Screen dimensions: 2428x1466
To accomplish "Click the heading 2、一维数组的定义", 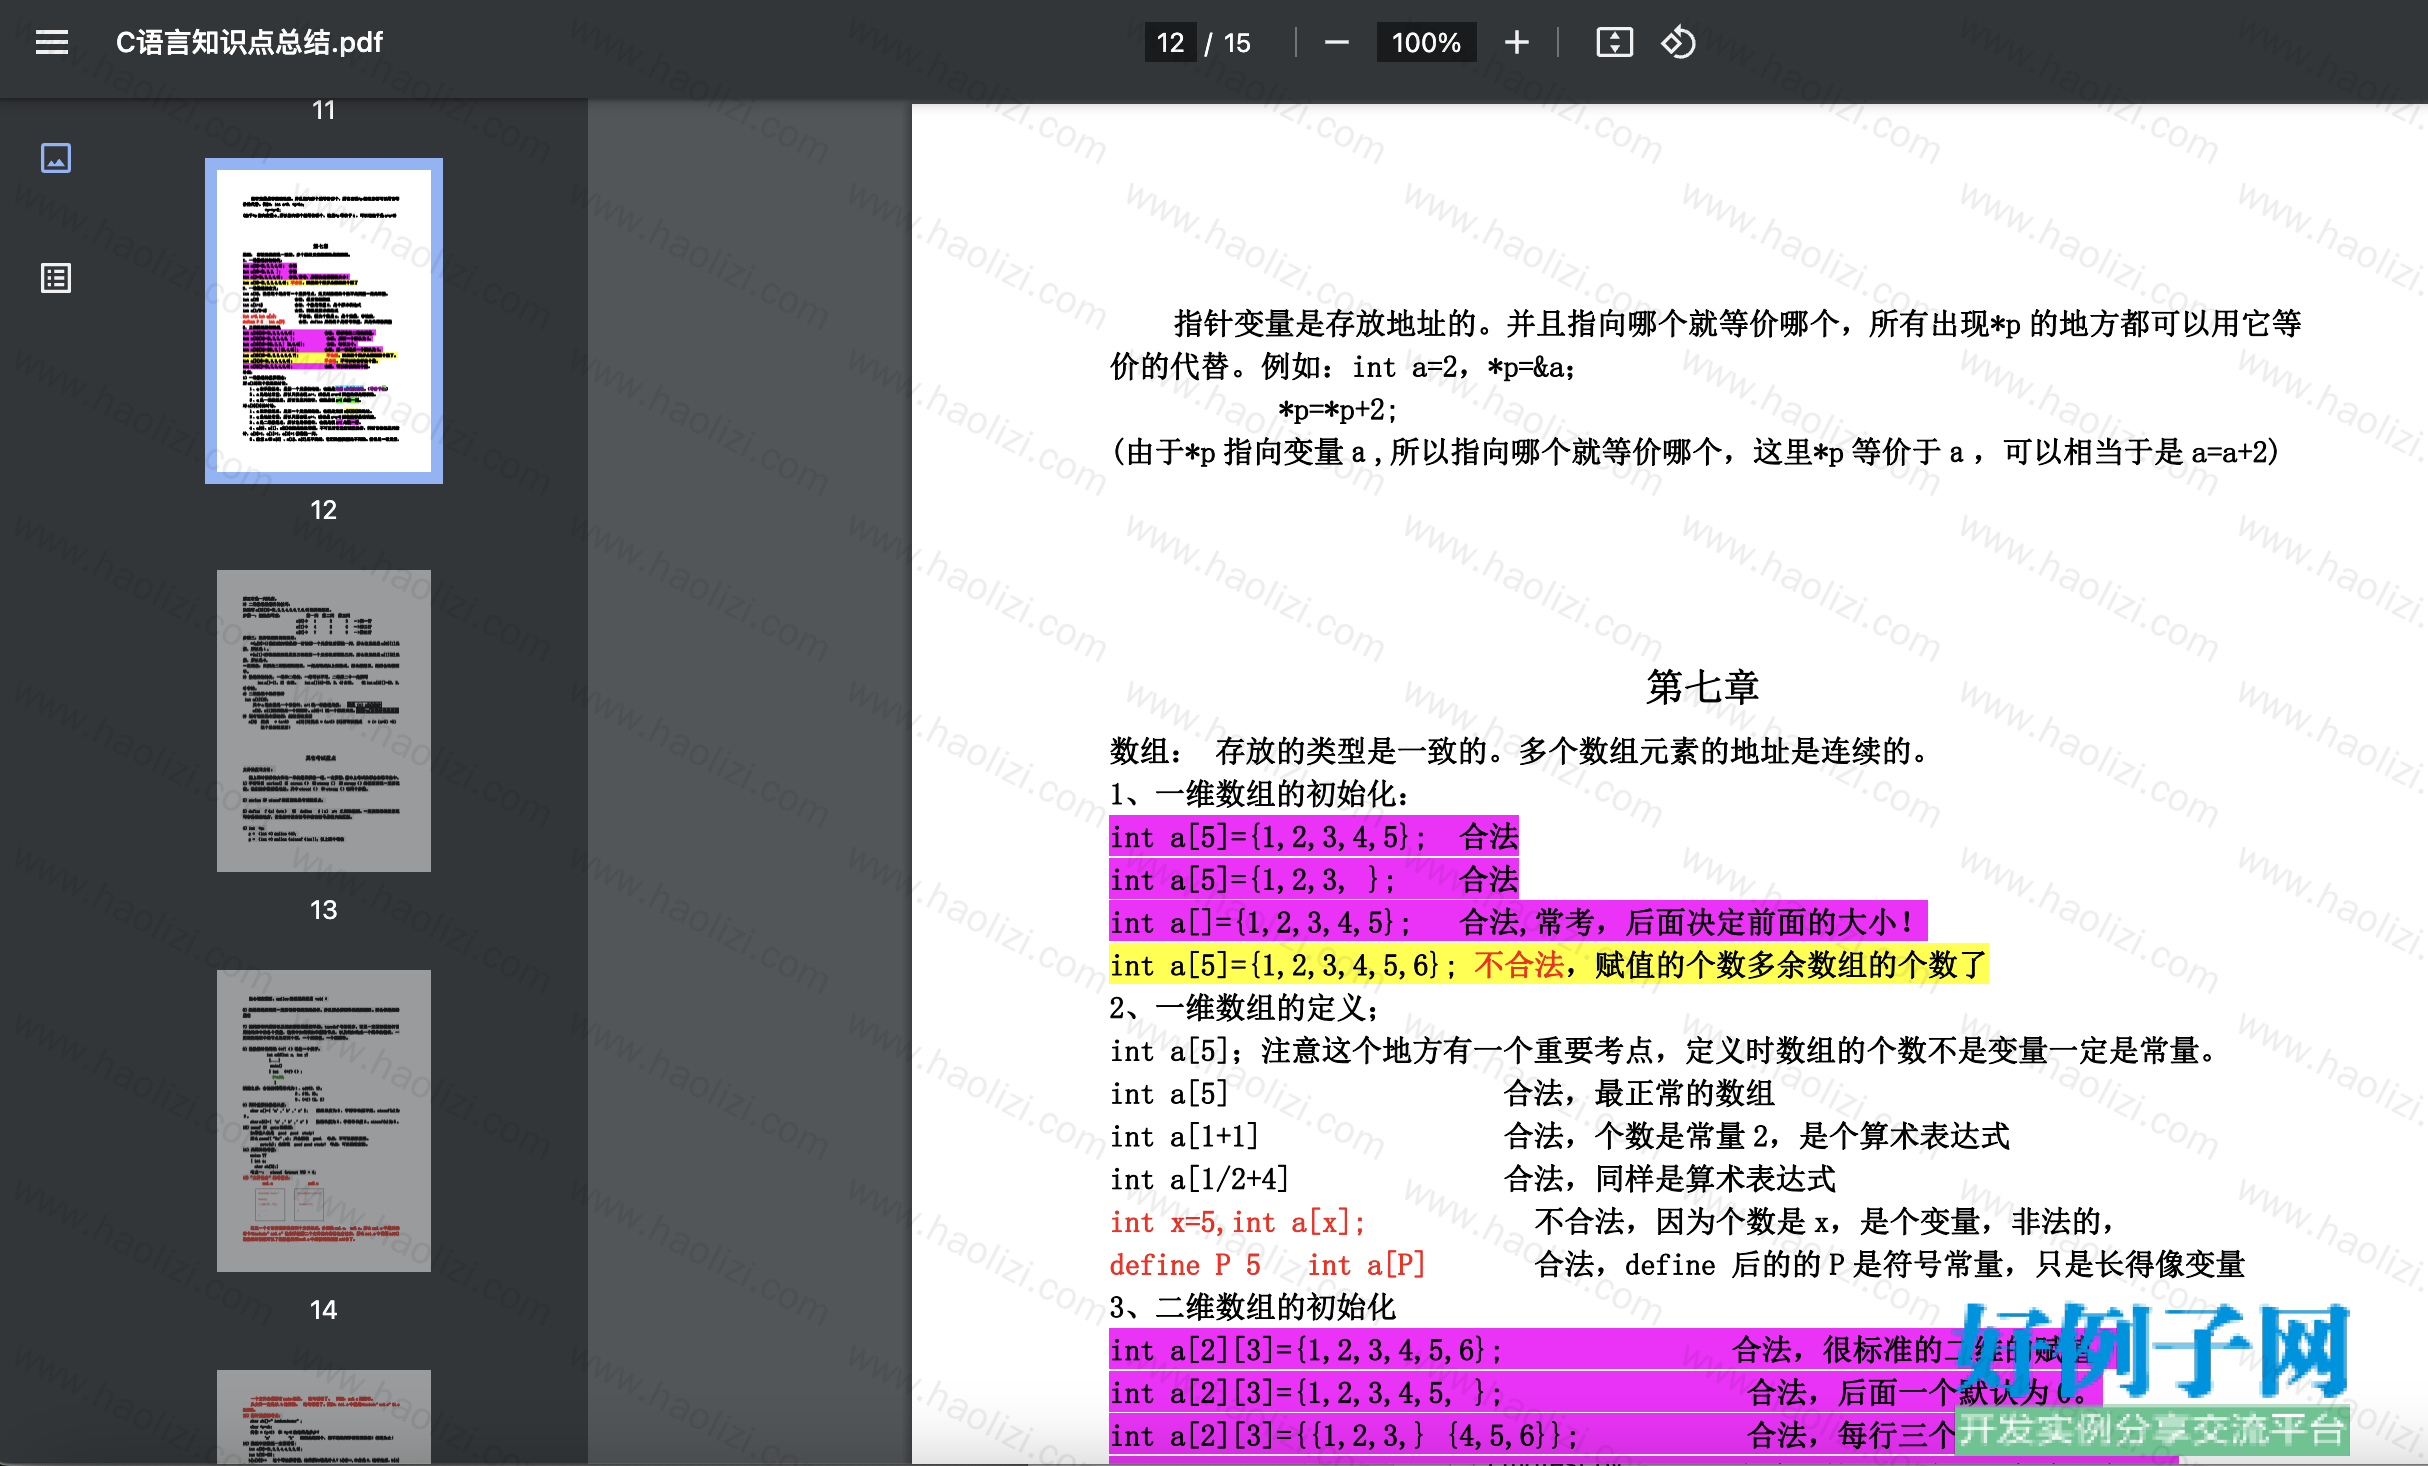I will (x=1245, y=1008).
